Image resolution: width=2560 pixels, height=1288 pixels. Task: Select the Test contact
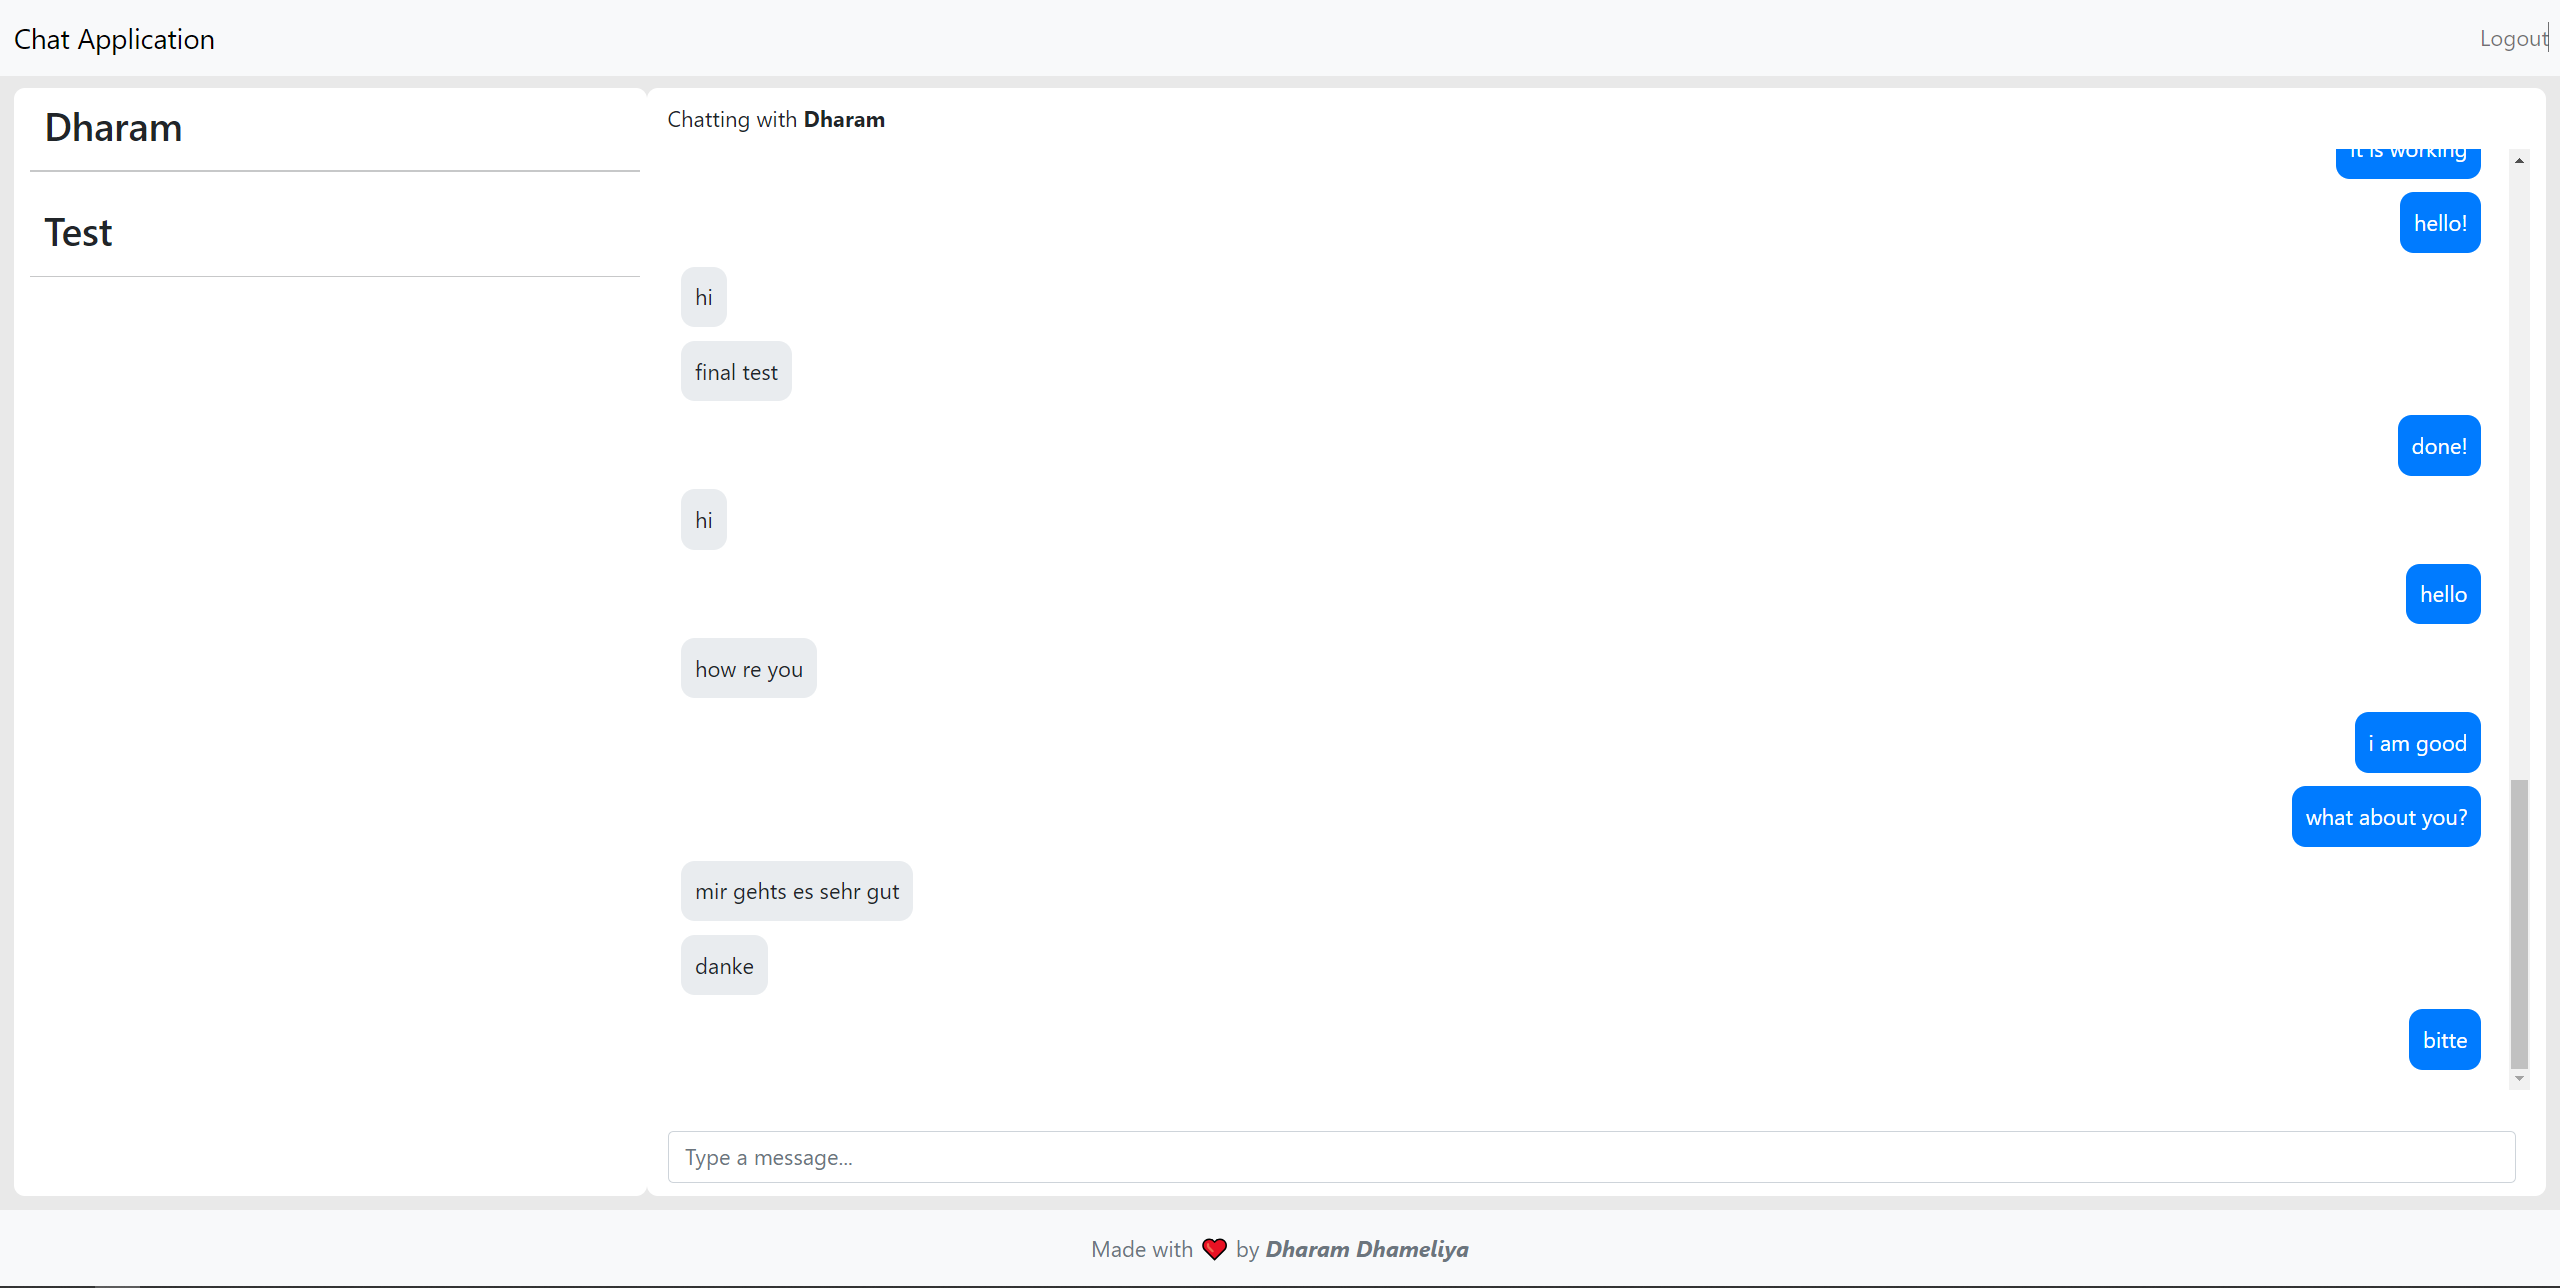[78, 233]
